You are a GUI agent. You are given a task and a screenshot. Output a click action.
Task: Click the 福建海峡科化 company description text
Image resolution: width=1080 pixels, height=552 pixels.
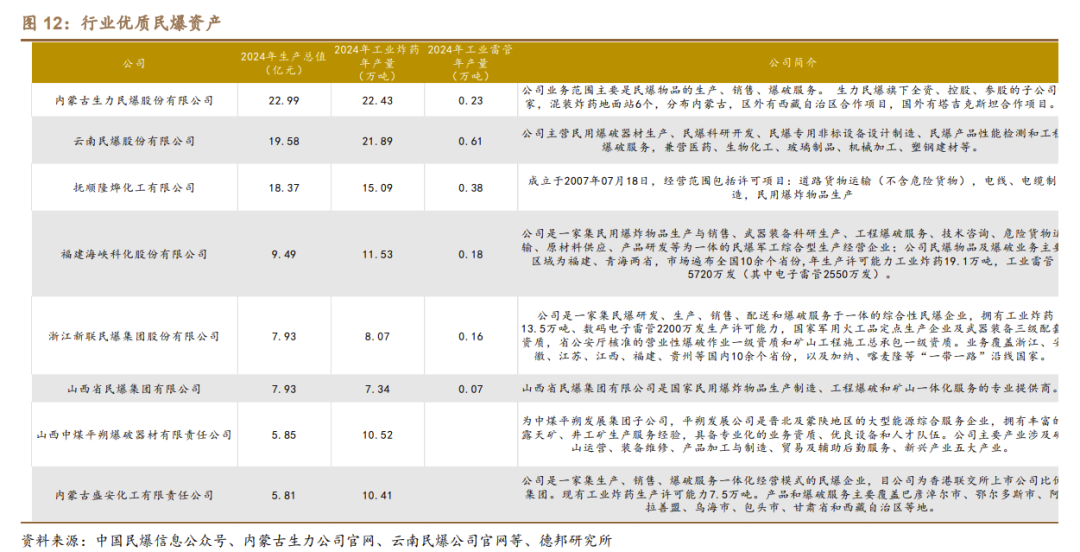[x=789, y=254]
